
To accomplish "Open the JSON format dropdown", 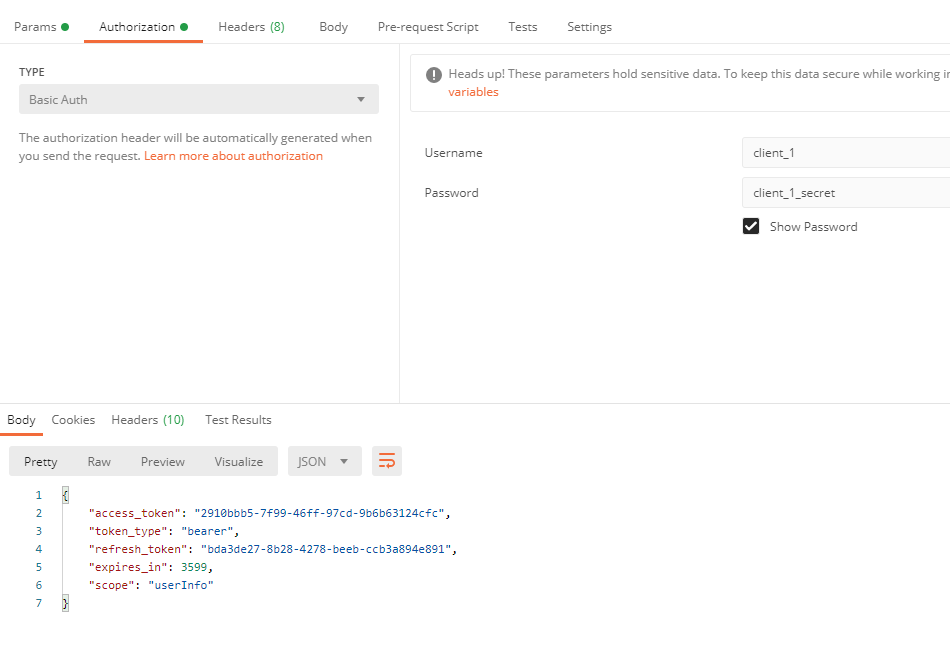I will pyautogui.click(x=325, y=461).
